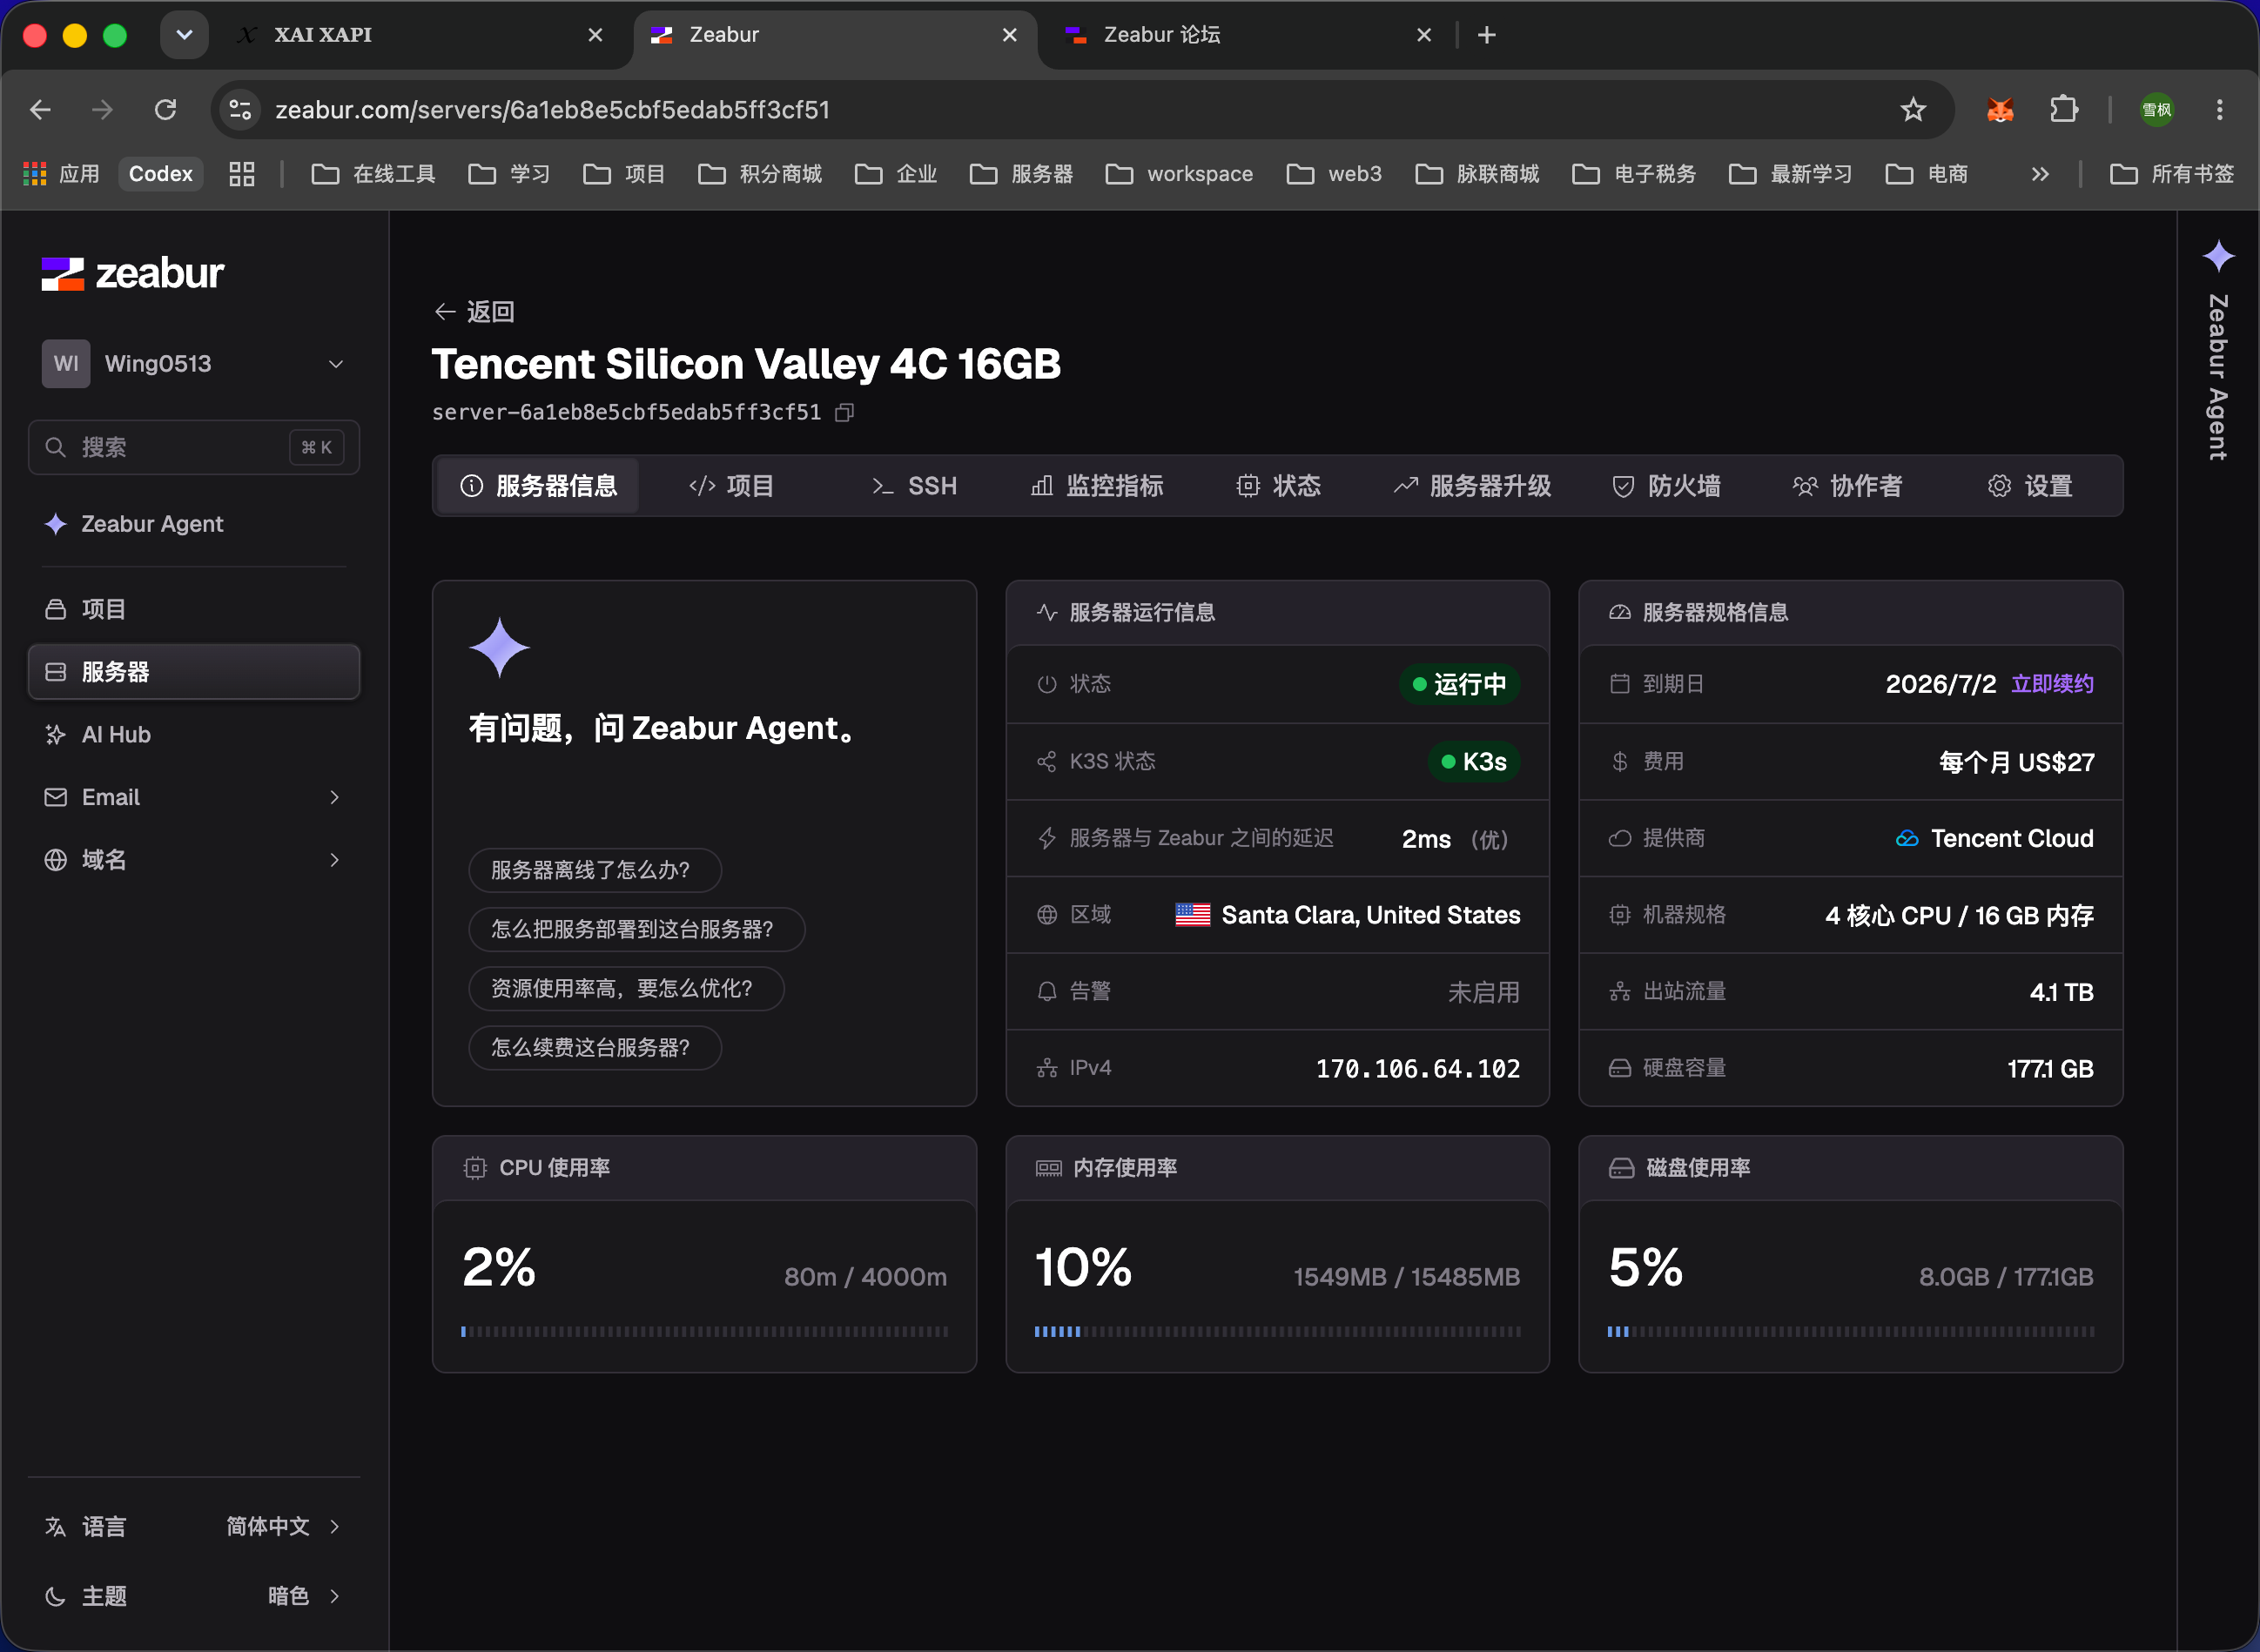Click the K3s status badge

(x=1474, y=762)
